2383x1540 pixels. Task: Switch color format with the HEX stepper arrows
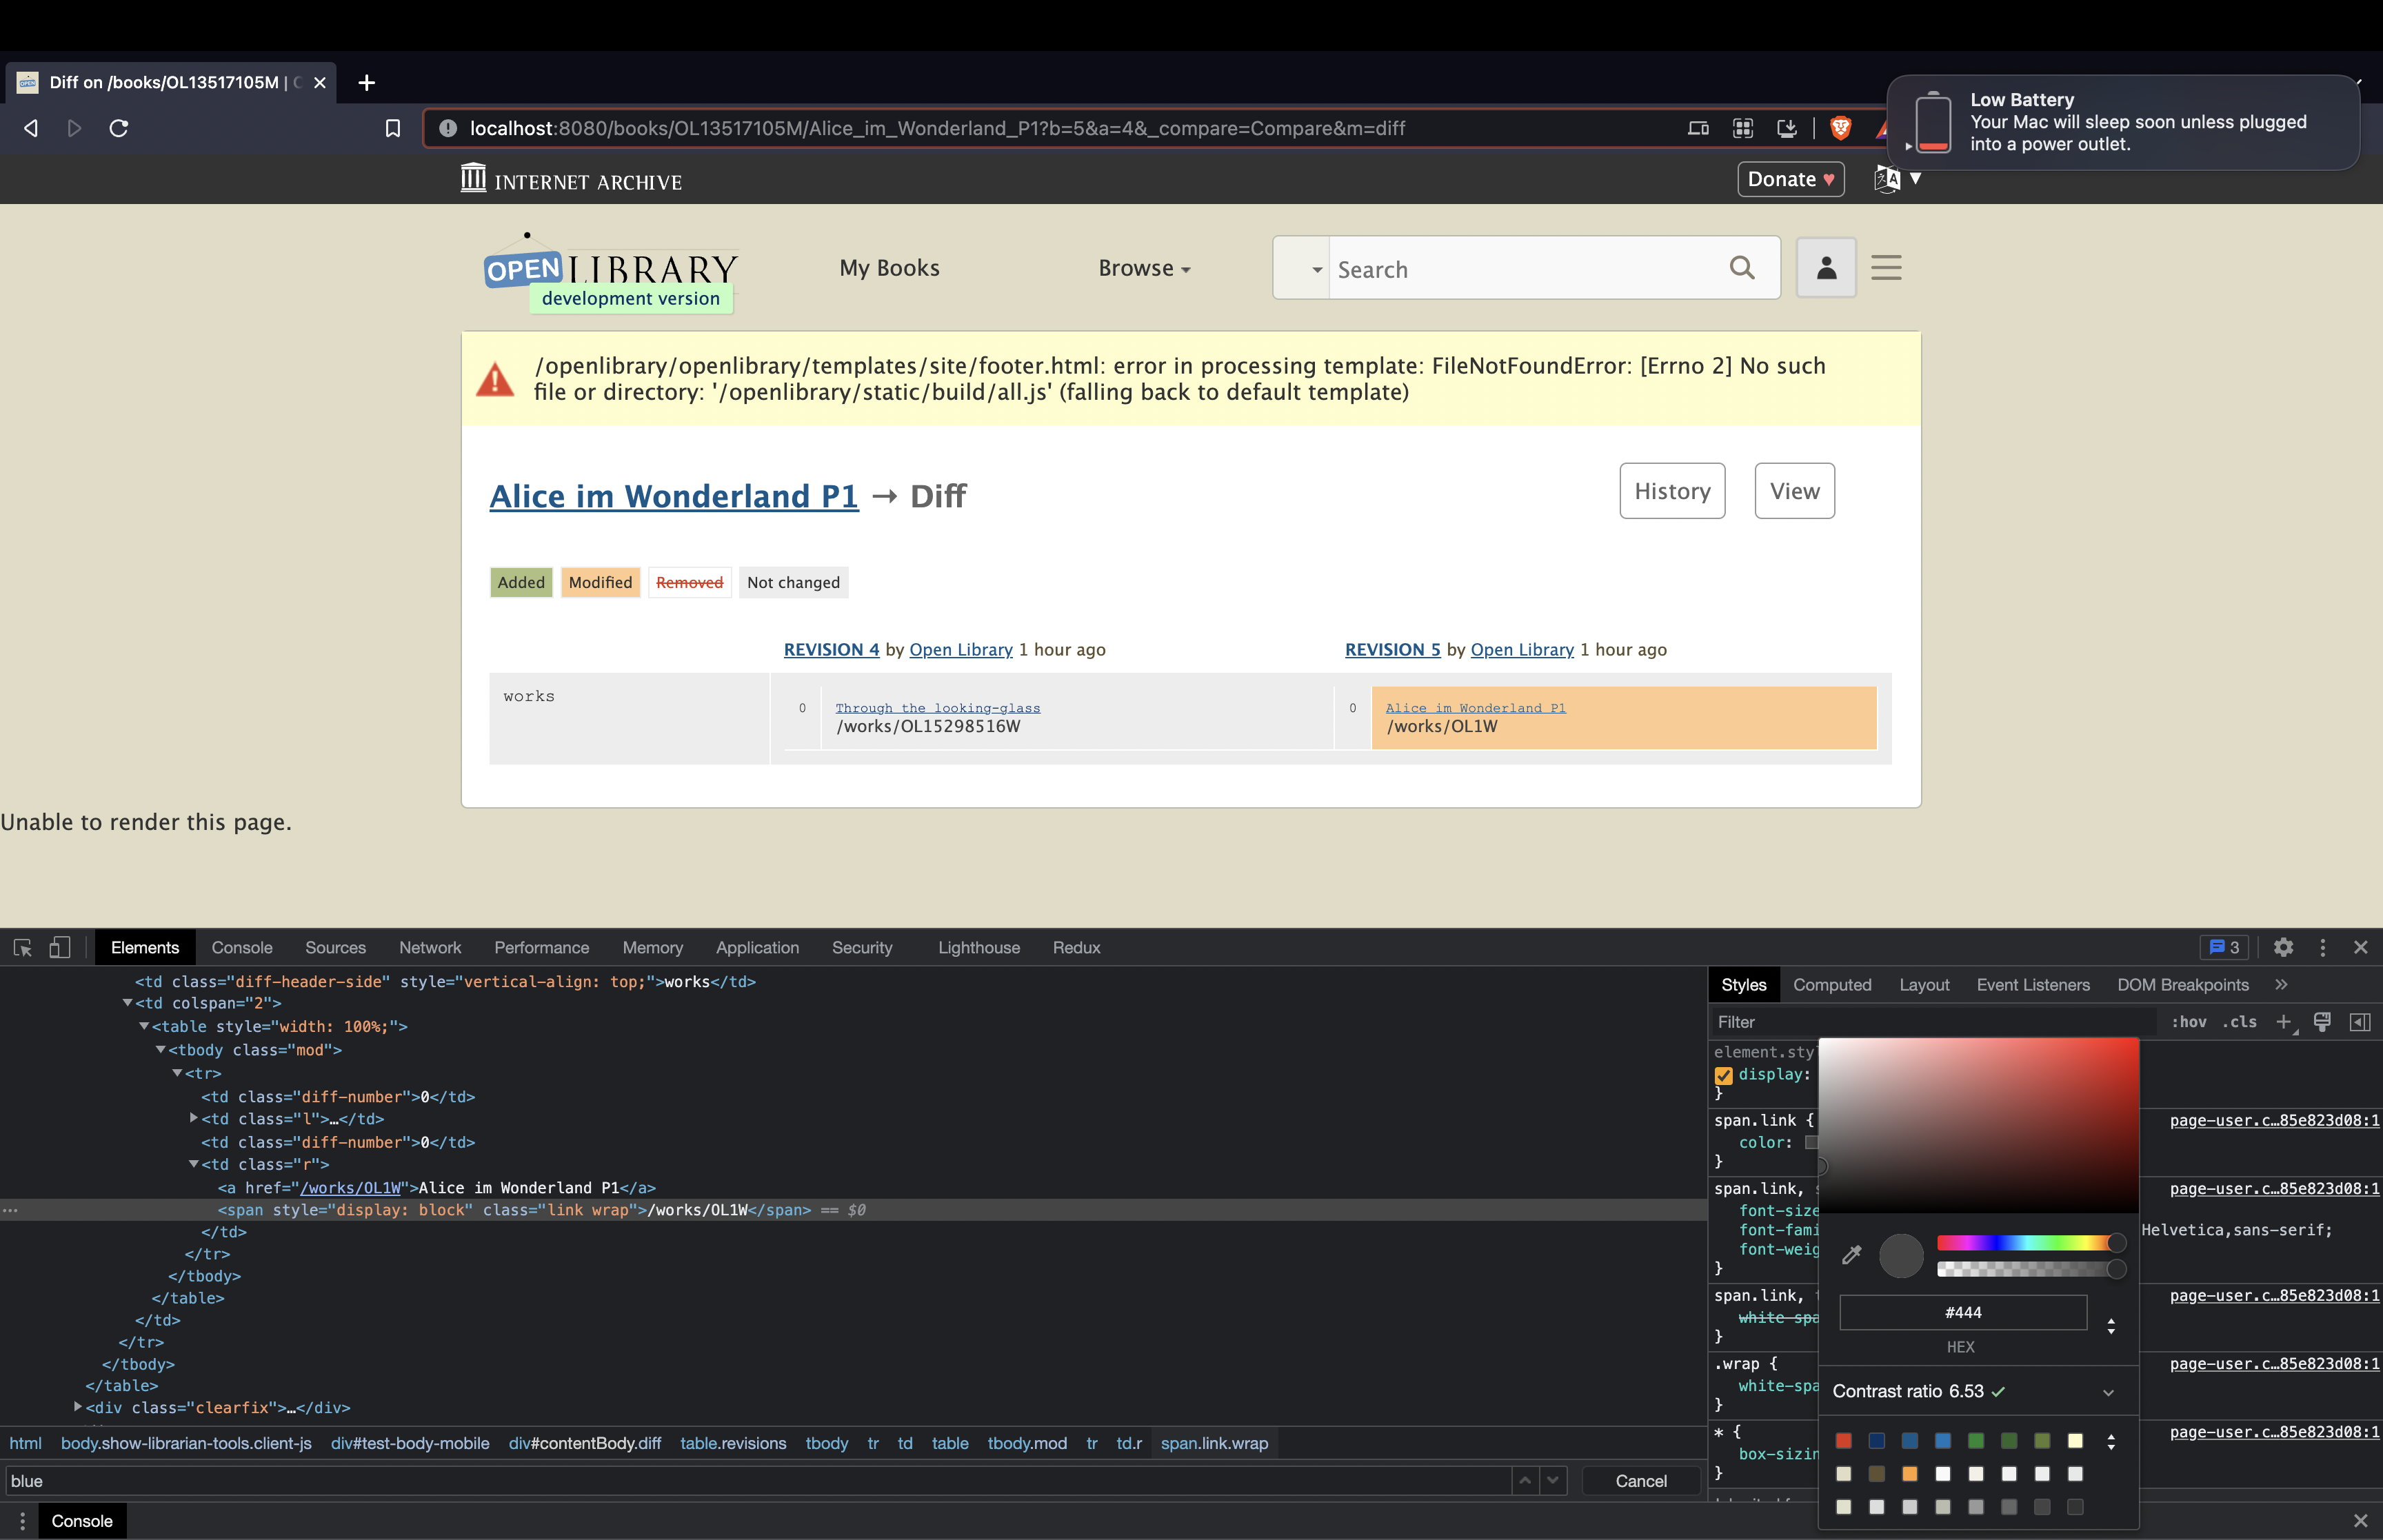[2111, 1326]
